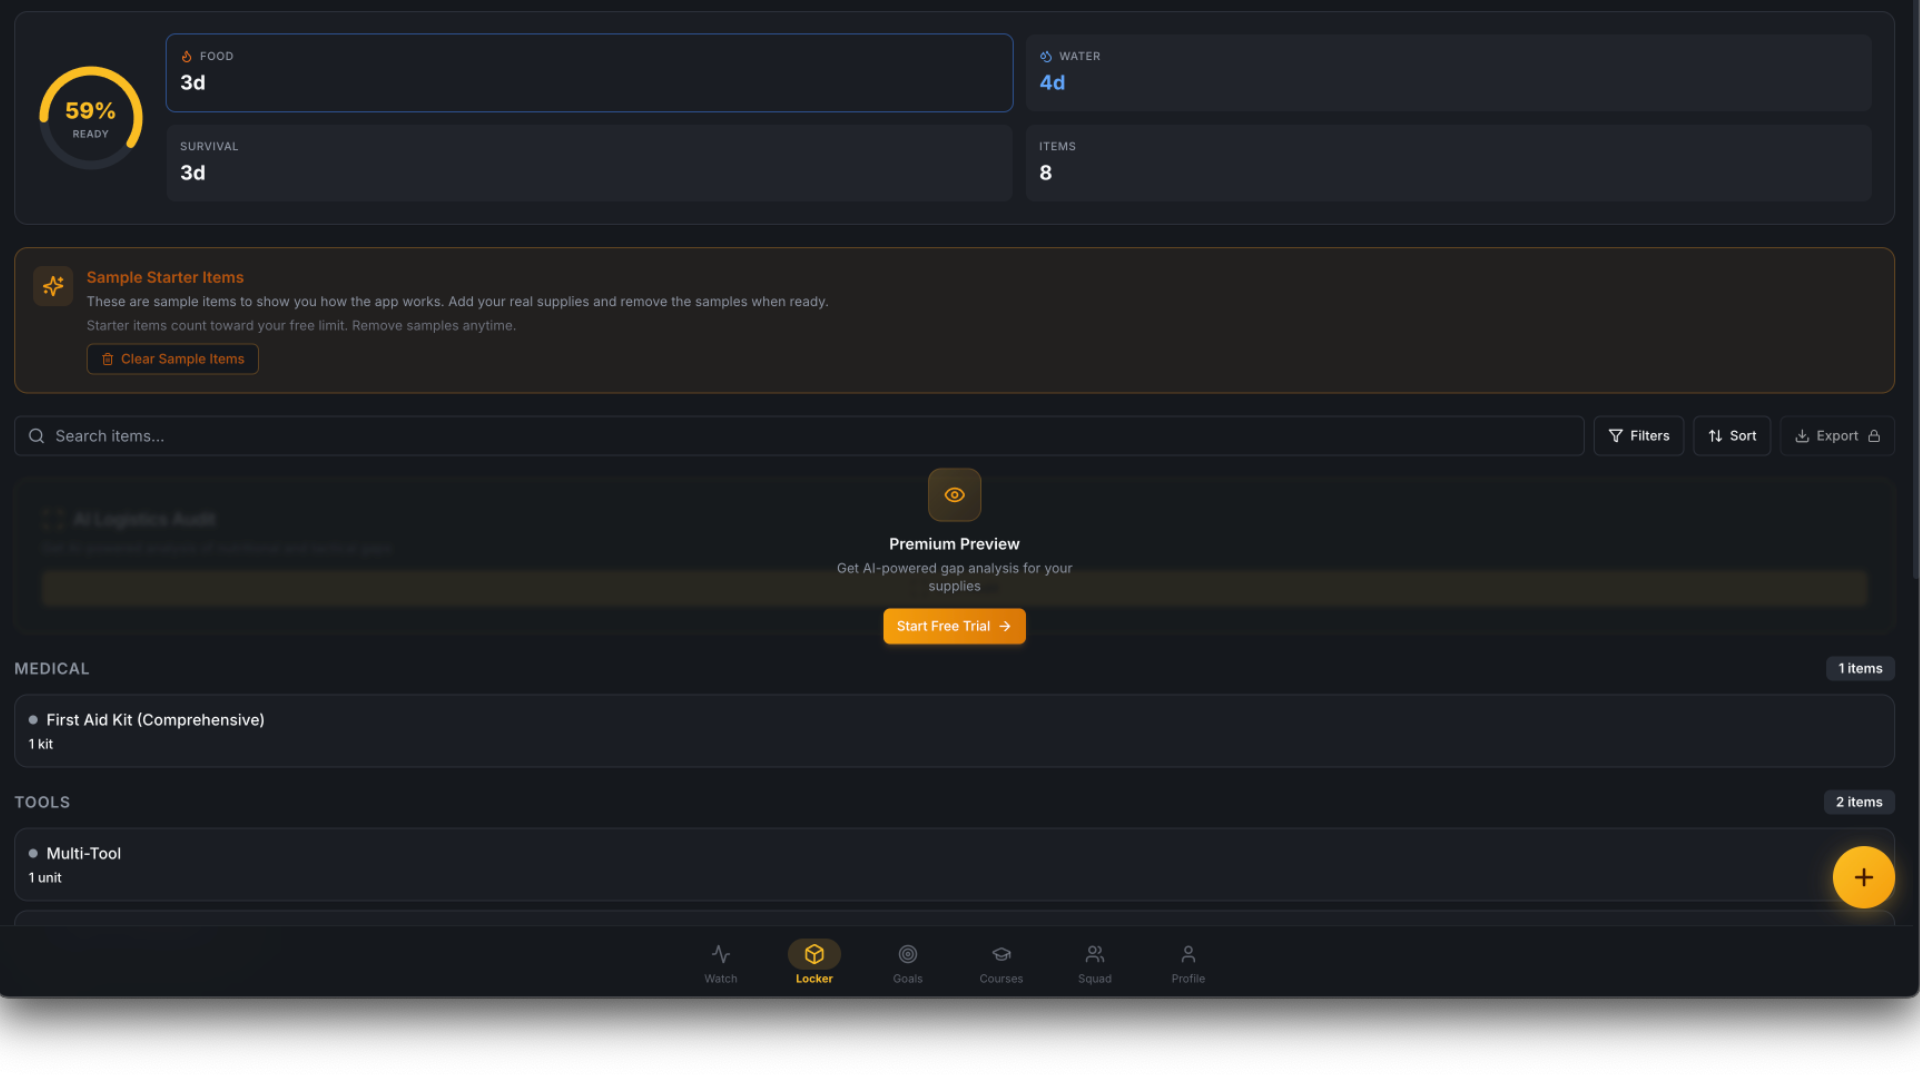The image size is (1920, 1080).
Task: Click the 59% ready progress ring
Action: [x=90, y=118]
